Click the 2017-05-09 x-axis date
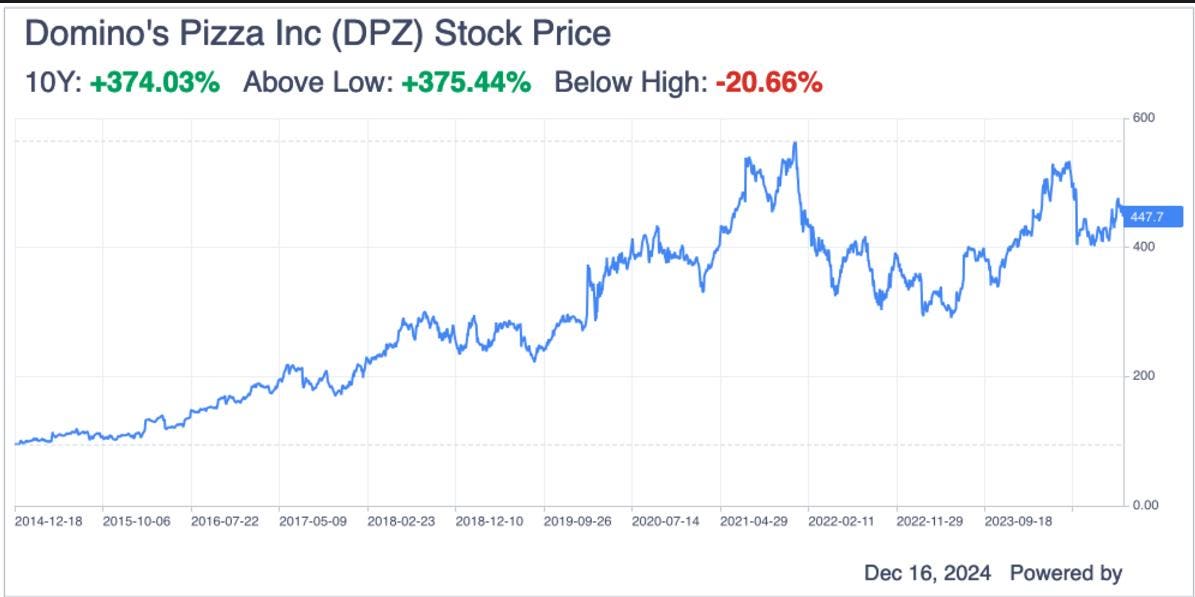Screen dimensions: 1195x597 [x=314, y=522]
